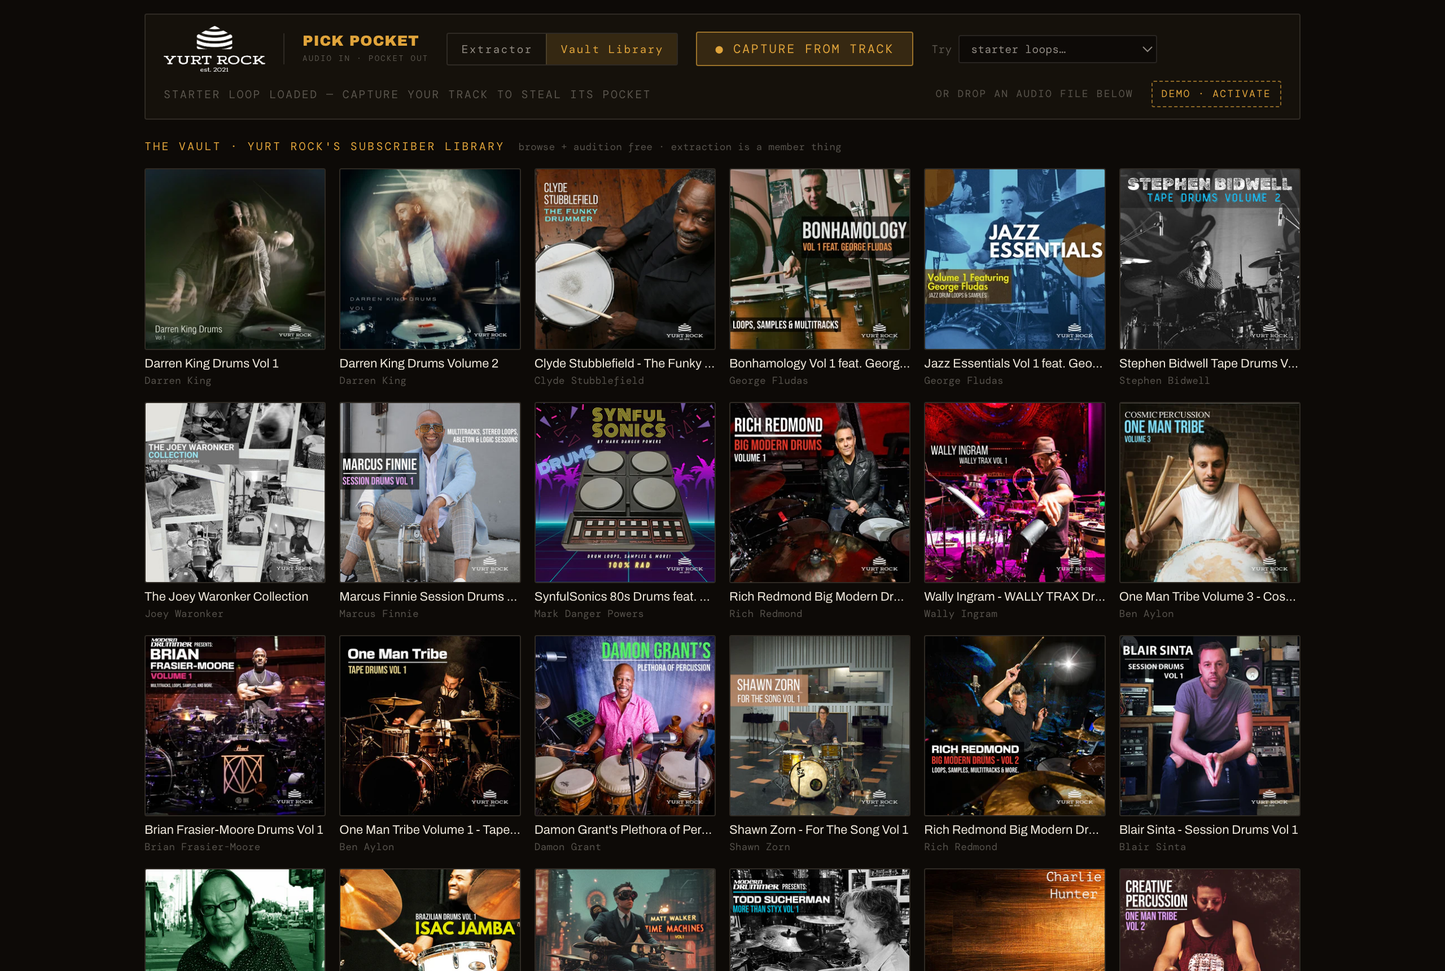Select Marcus Finnie Session Drums cover
1445x971 pixels.
pos(430,493)
